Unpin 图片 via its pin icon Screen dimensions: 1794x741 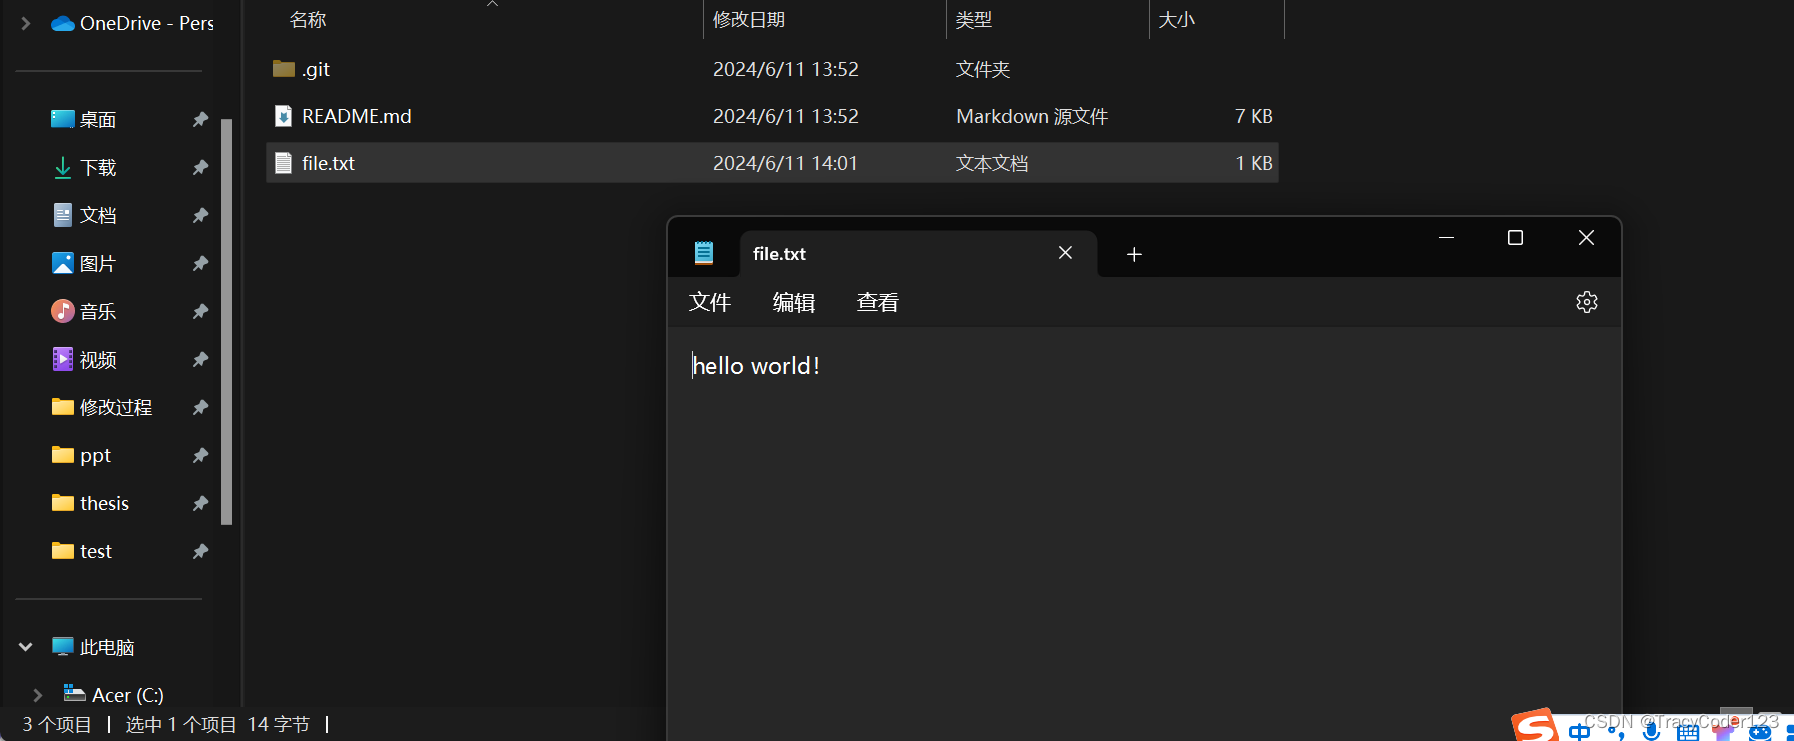point(200,263)
